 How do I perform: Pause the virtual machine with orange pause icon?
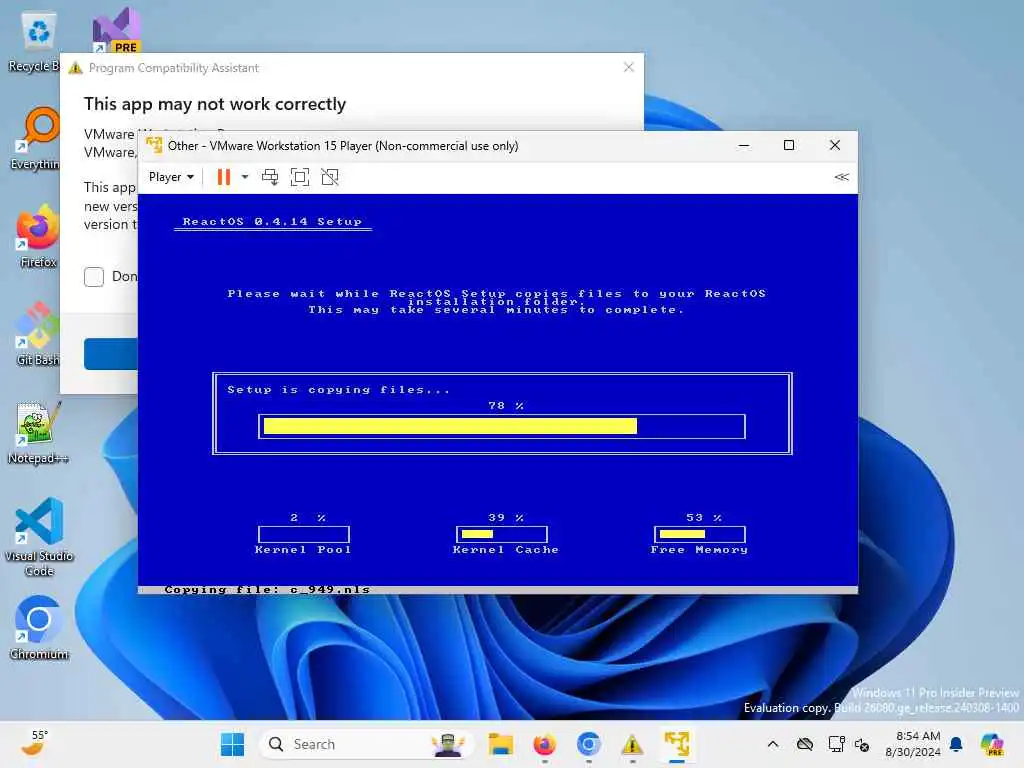223,177
